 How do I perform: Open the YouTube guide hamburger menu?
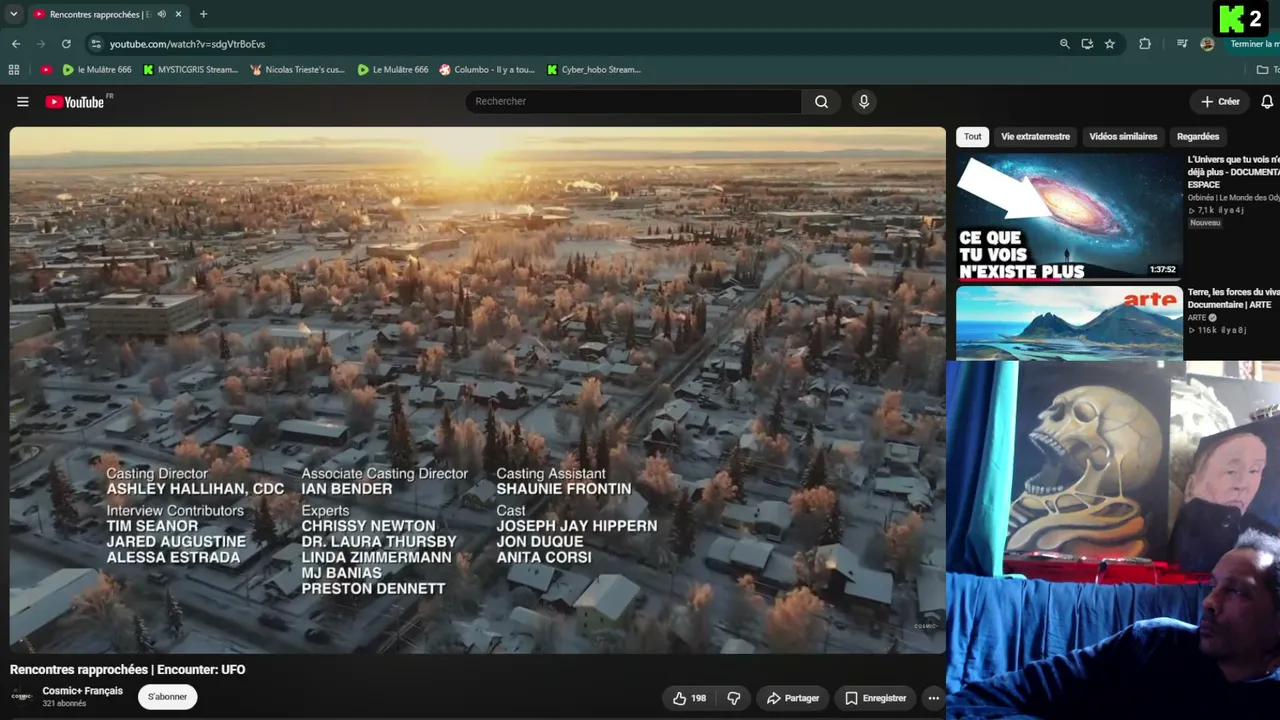[22, 101]
